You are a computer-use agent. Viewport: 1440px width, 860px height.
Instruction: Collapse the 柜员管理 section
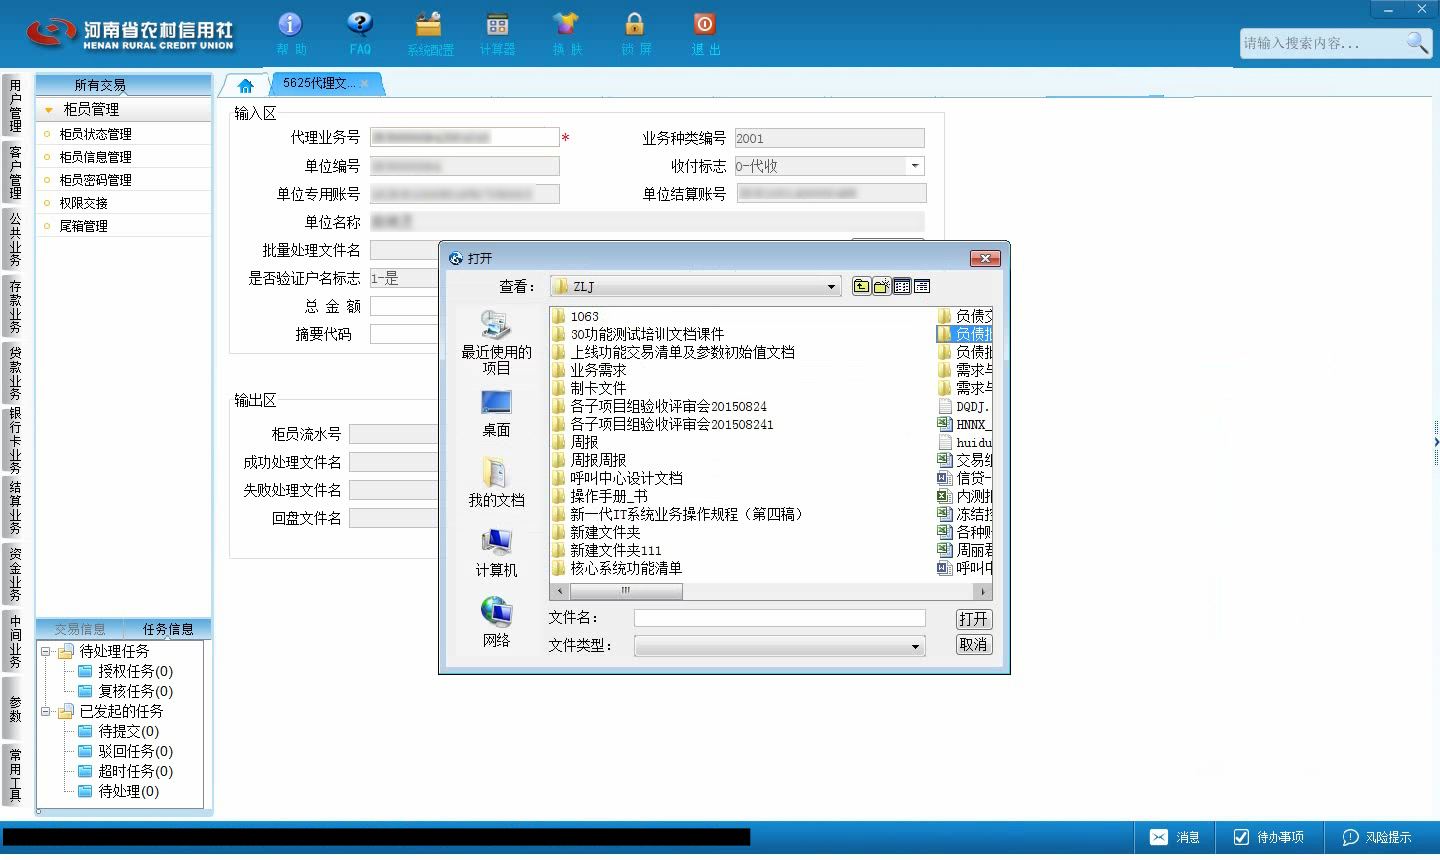point(48,110)
